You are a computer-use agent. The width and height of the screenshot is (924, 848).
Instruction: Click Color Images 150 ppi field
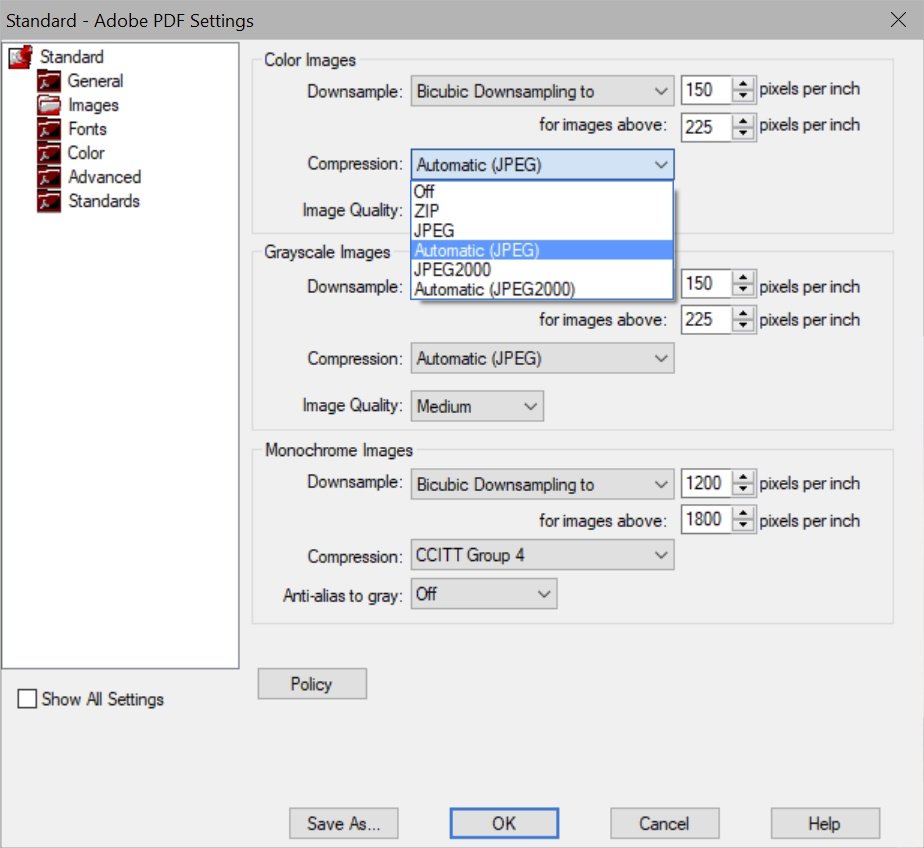click(706, 90)
